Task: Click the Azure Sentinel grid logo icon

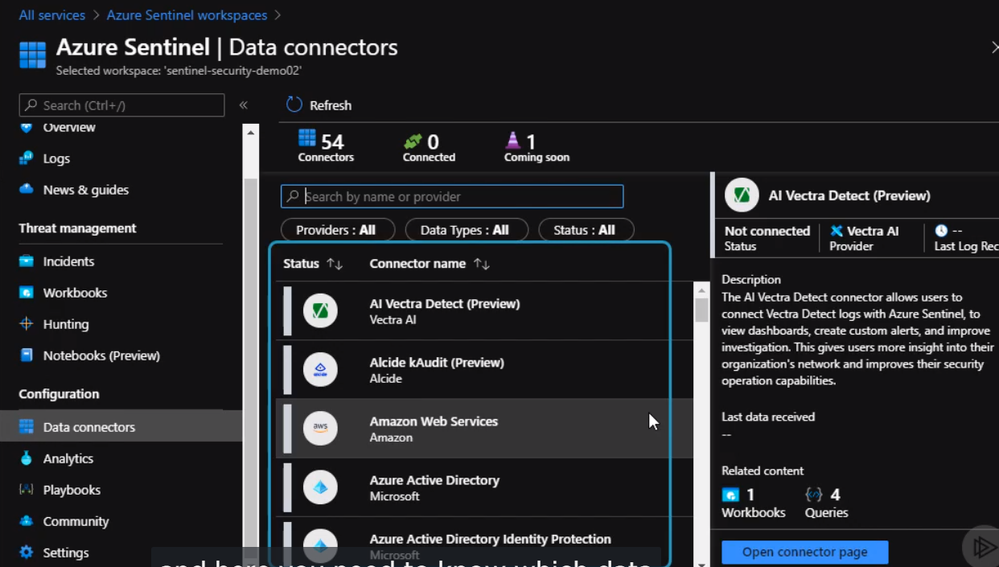Action: point(32,54)
